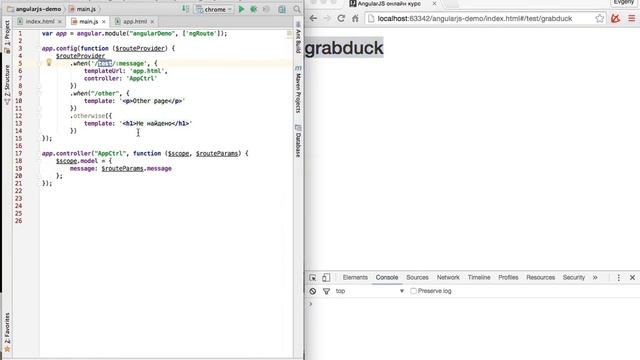Click the Chrome address bar URL

pyautogui.click(x=475, y=18)
